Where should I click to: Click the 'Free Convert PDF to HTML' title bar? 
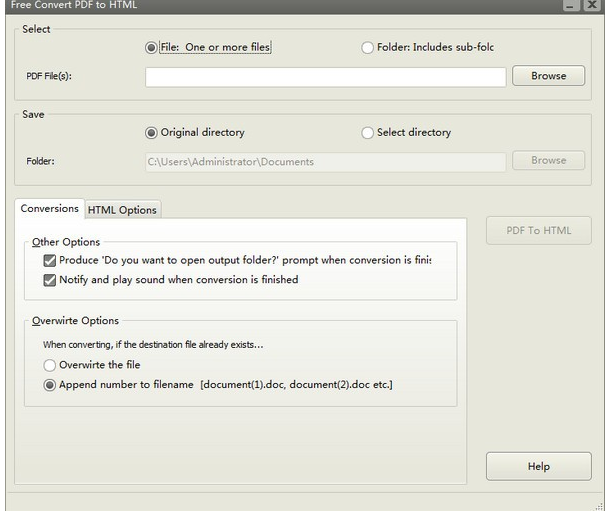pos(300,6)
